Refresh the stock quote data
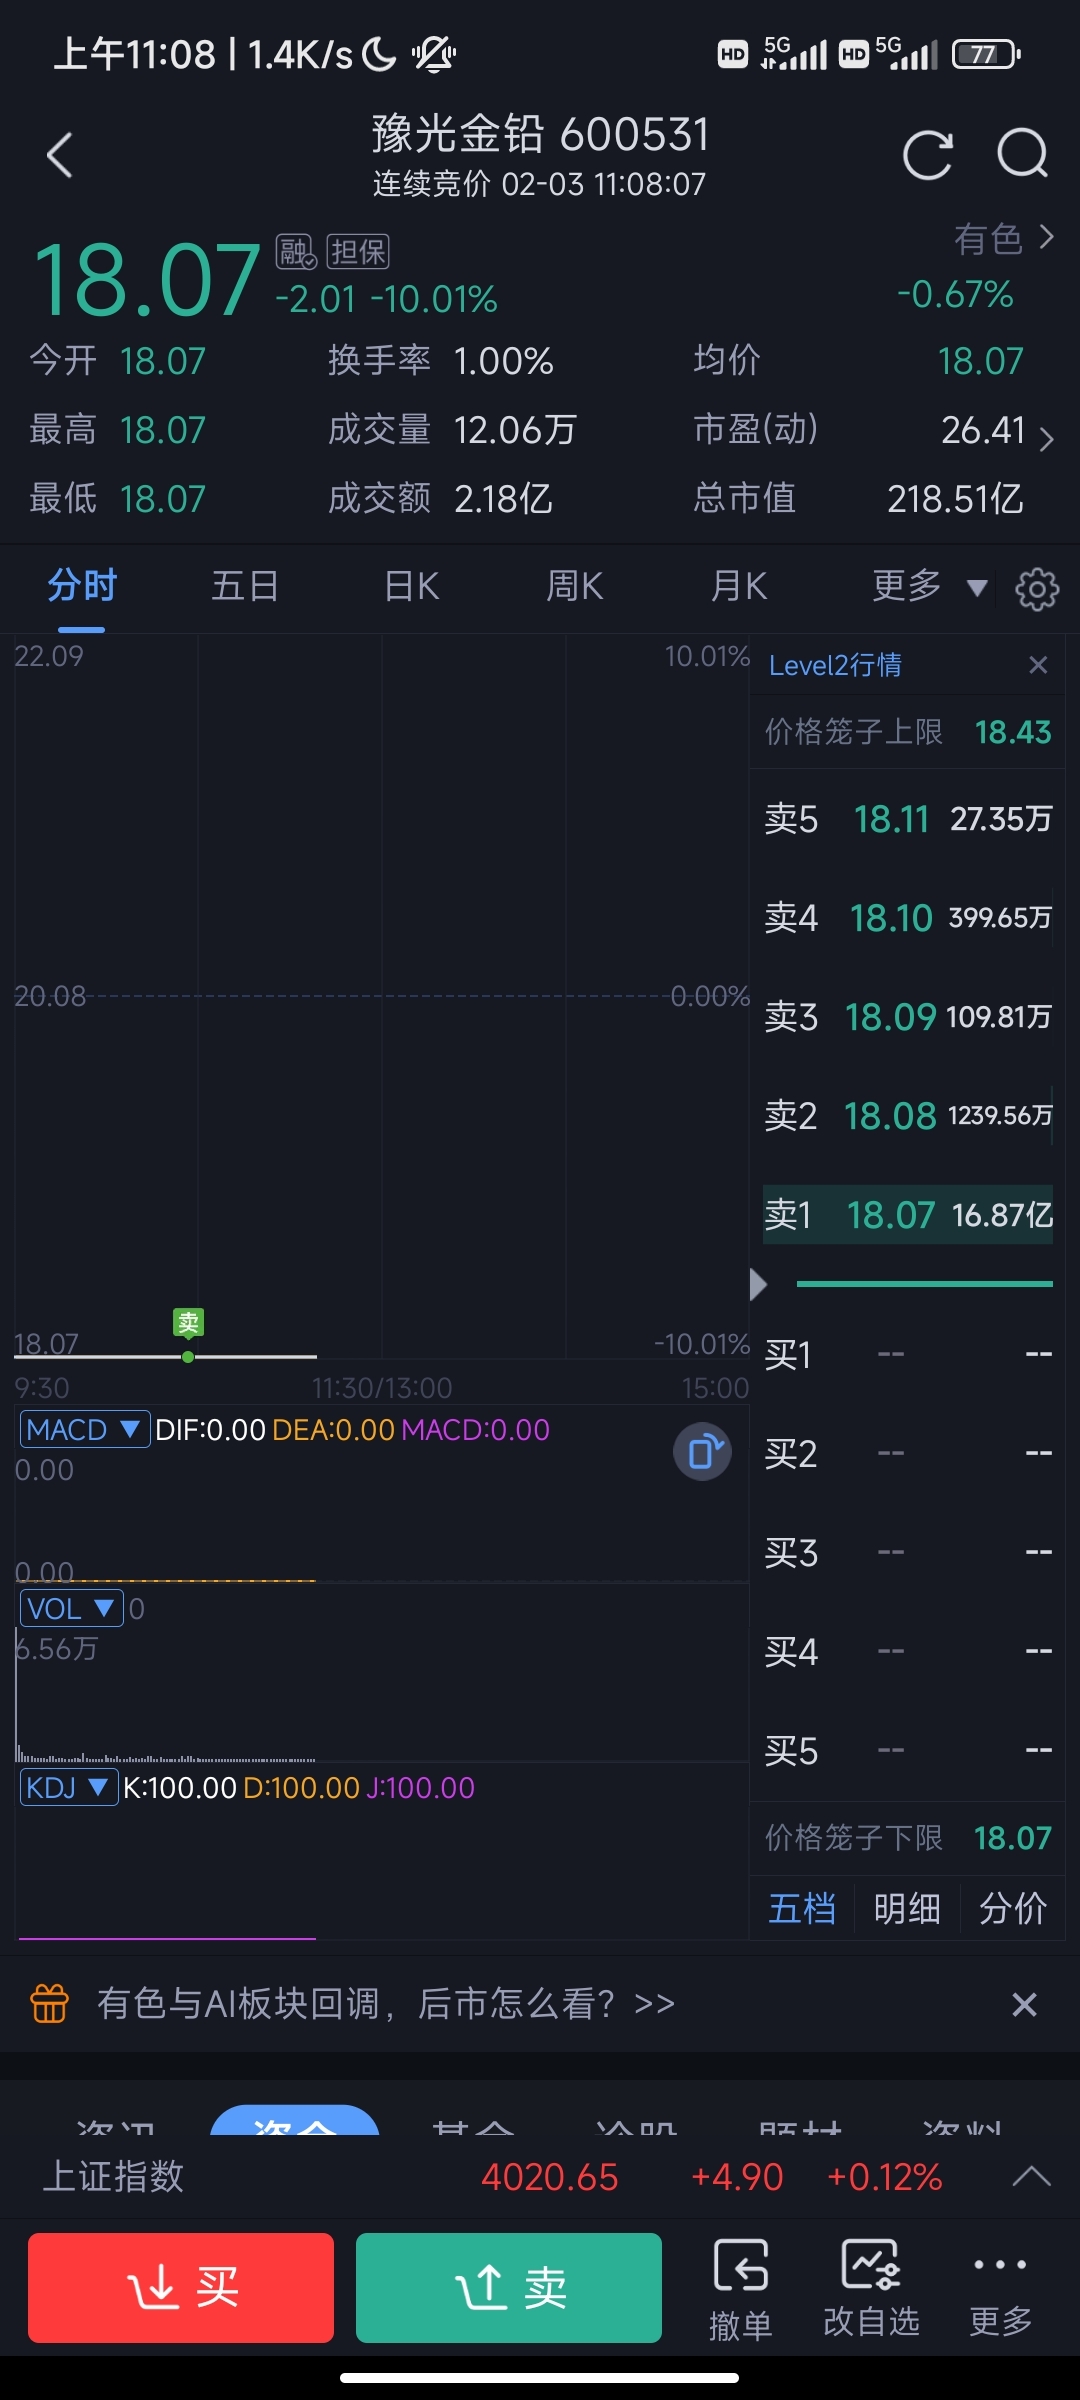 tap(927, 156)
